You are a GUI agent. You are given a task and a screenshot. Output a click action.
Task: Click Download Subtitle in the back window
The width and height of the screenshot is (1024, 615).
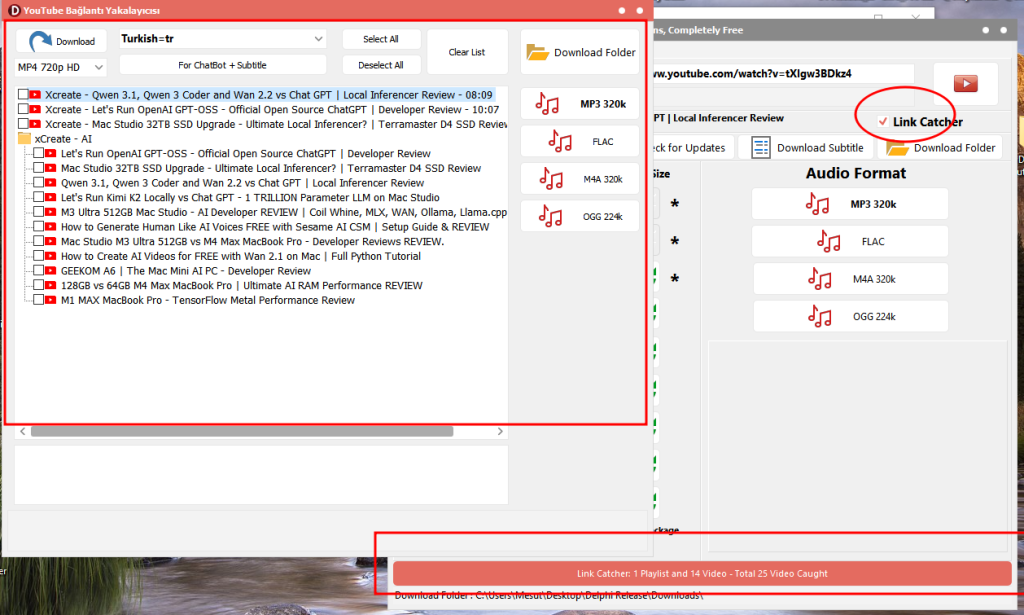[807, 148]
